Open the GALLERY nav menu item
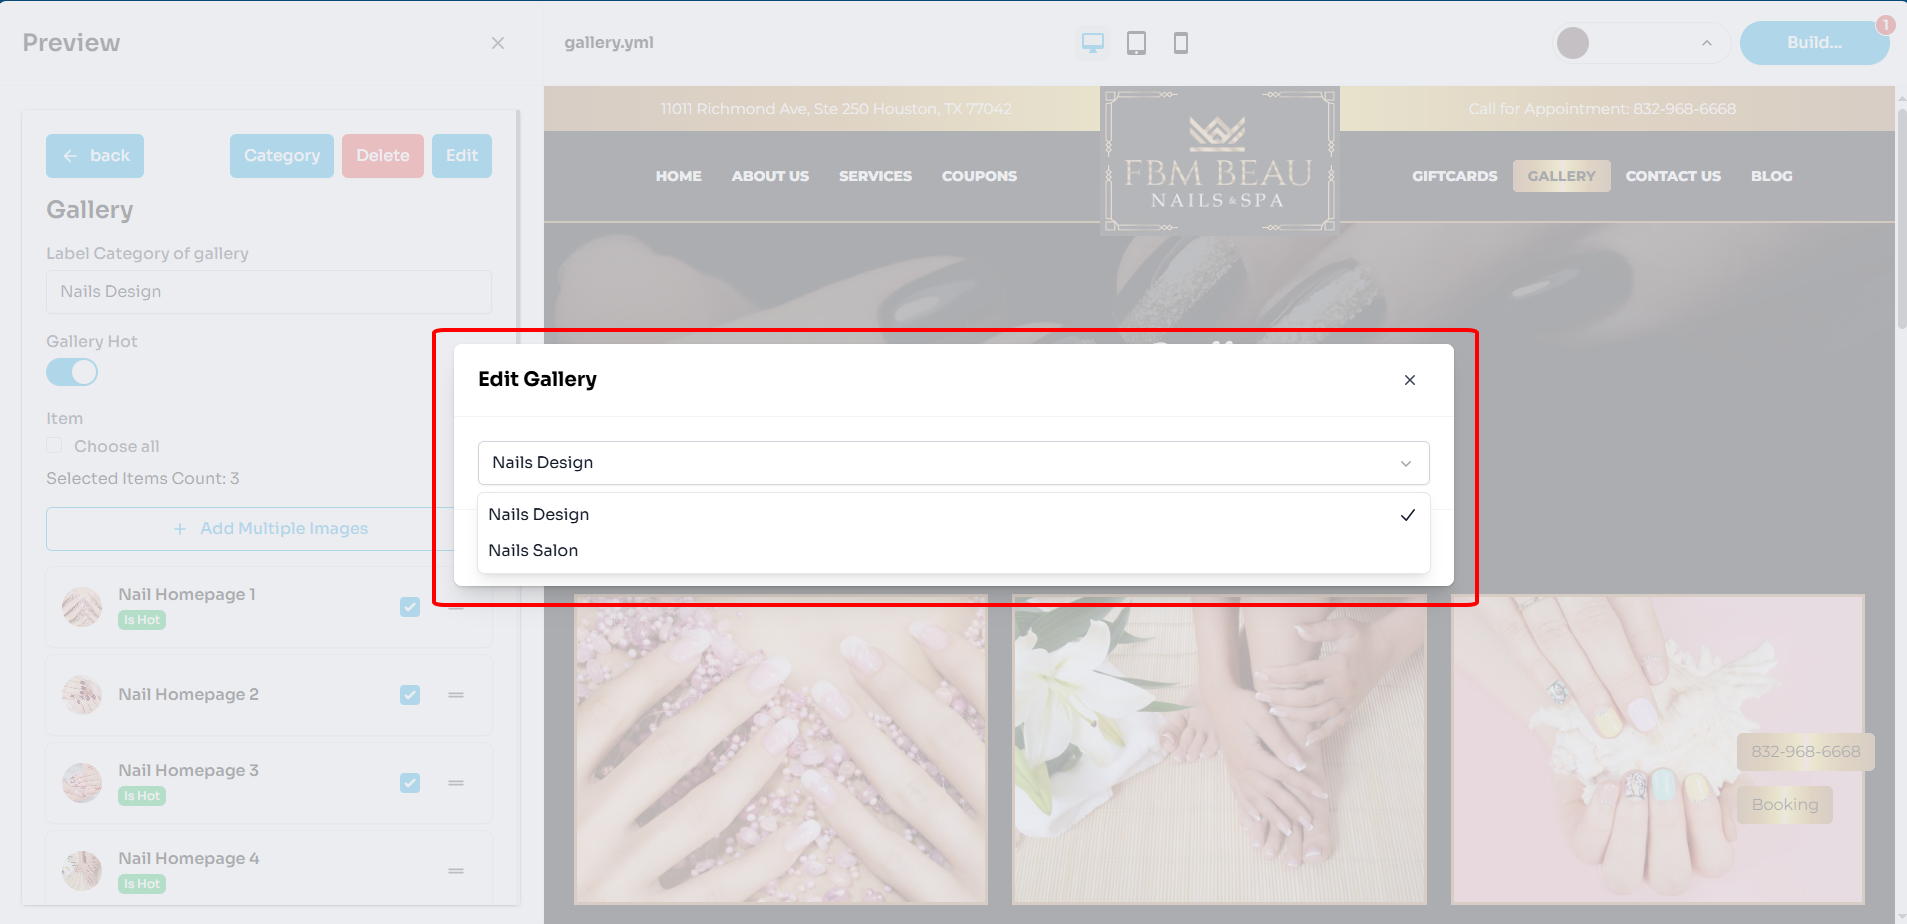Image resolution: width=1907 pixels, height=924 pixels. (1560, 176)
